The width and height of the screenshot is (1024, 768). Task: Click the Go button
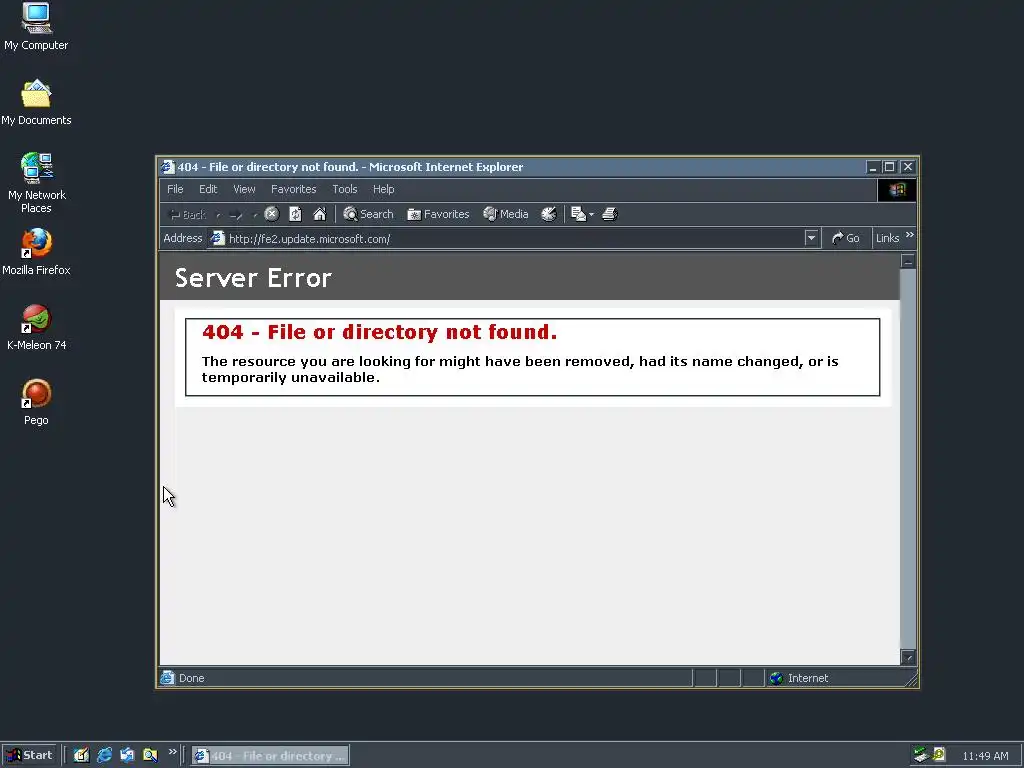point(845,238)
